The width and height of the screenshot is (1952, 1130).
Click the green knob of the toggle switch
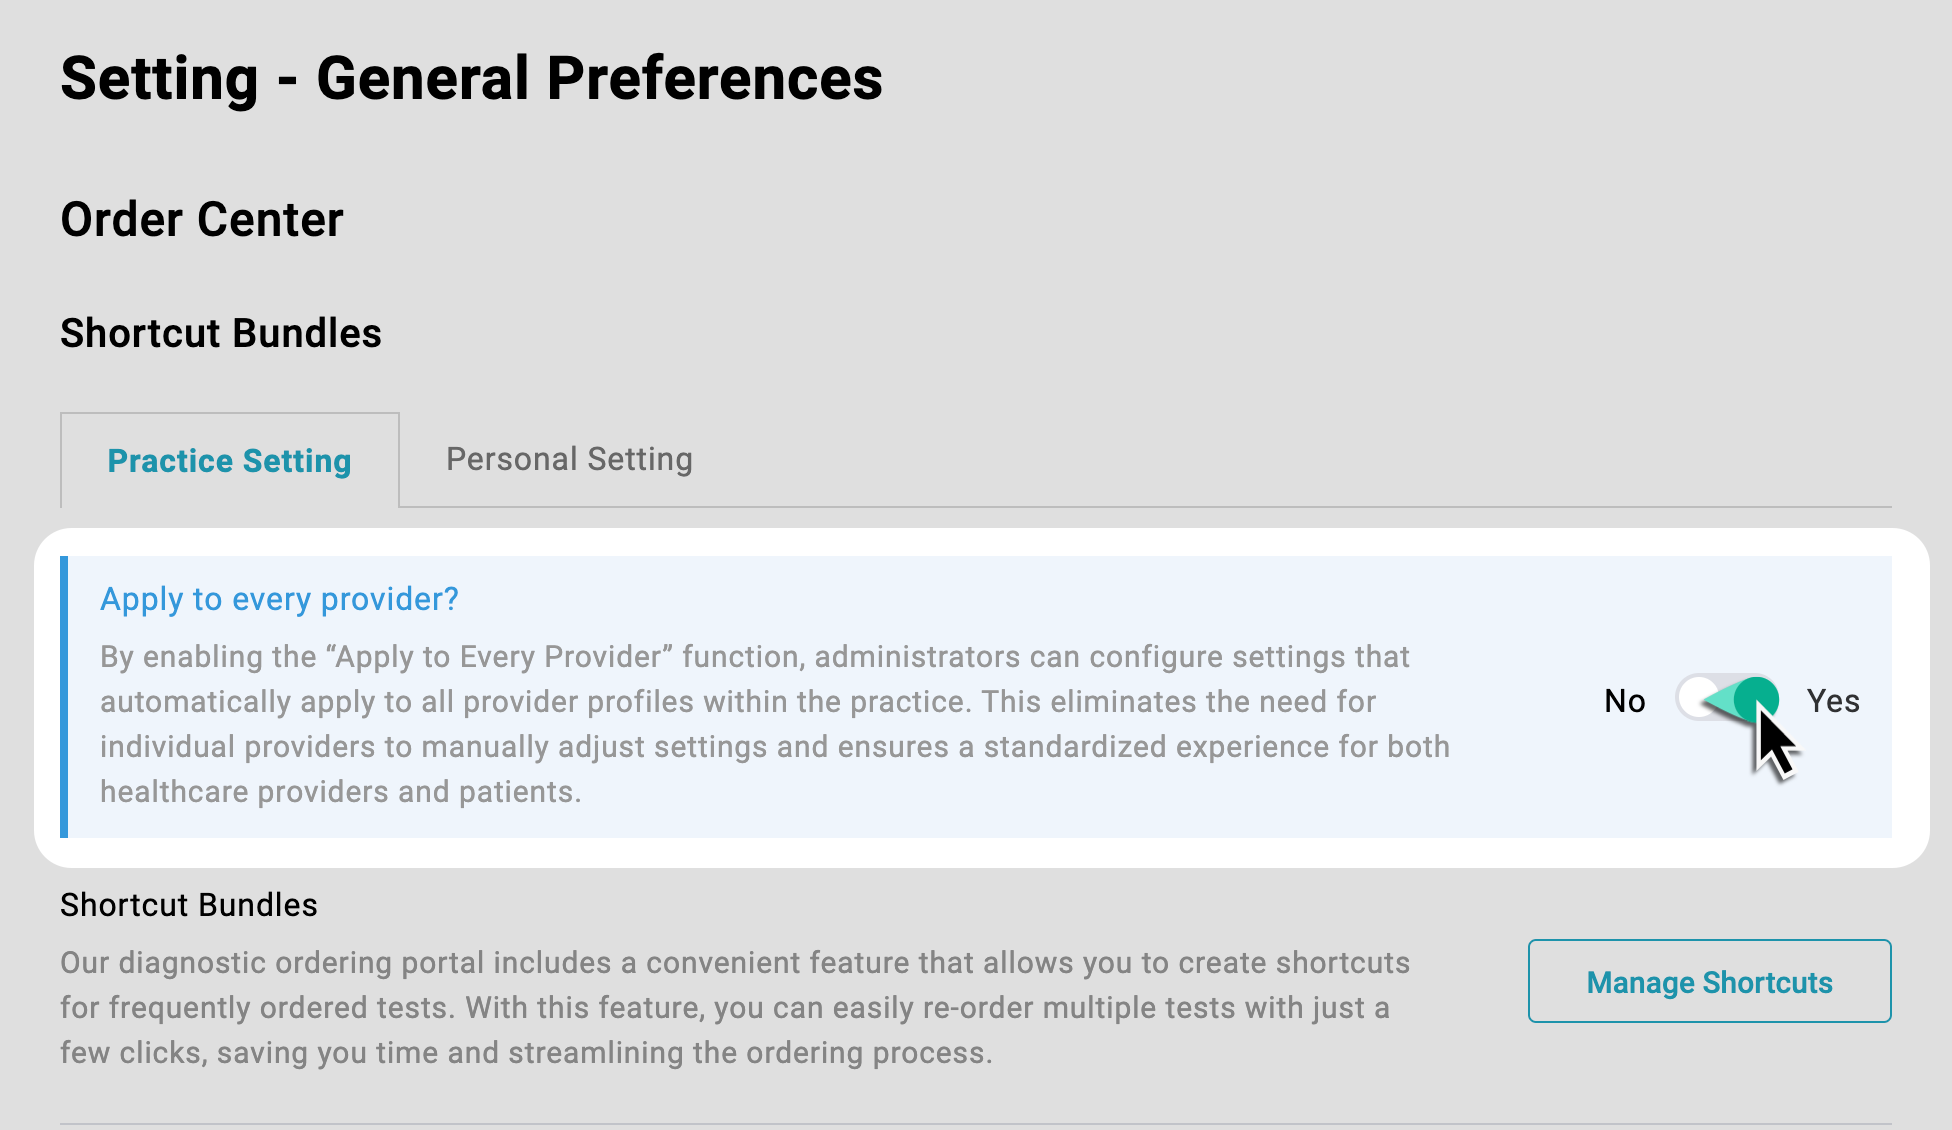click(1756, 699)
